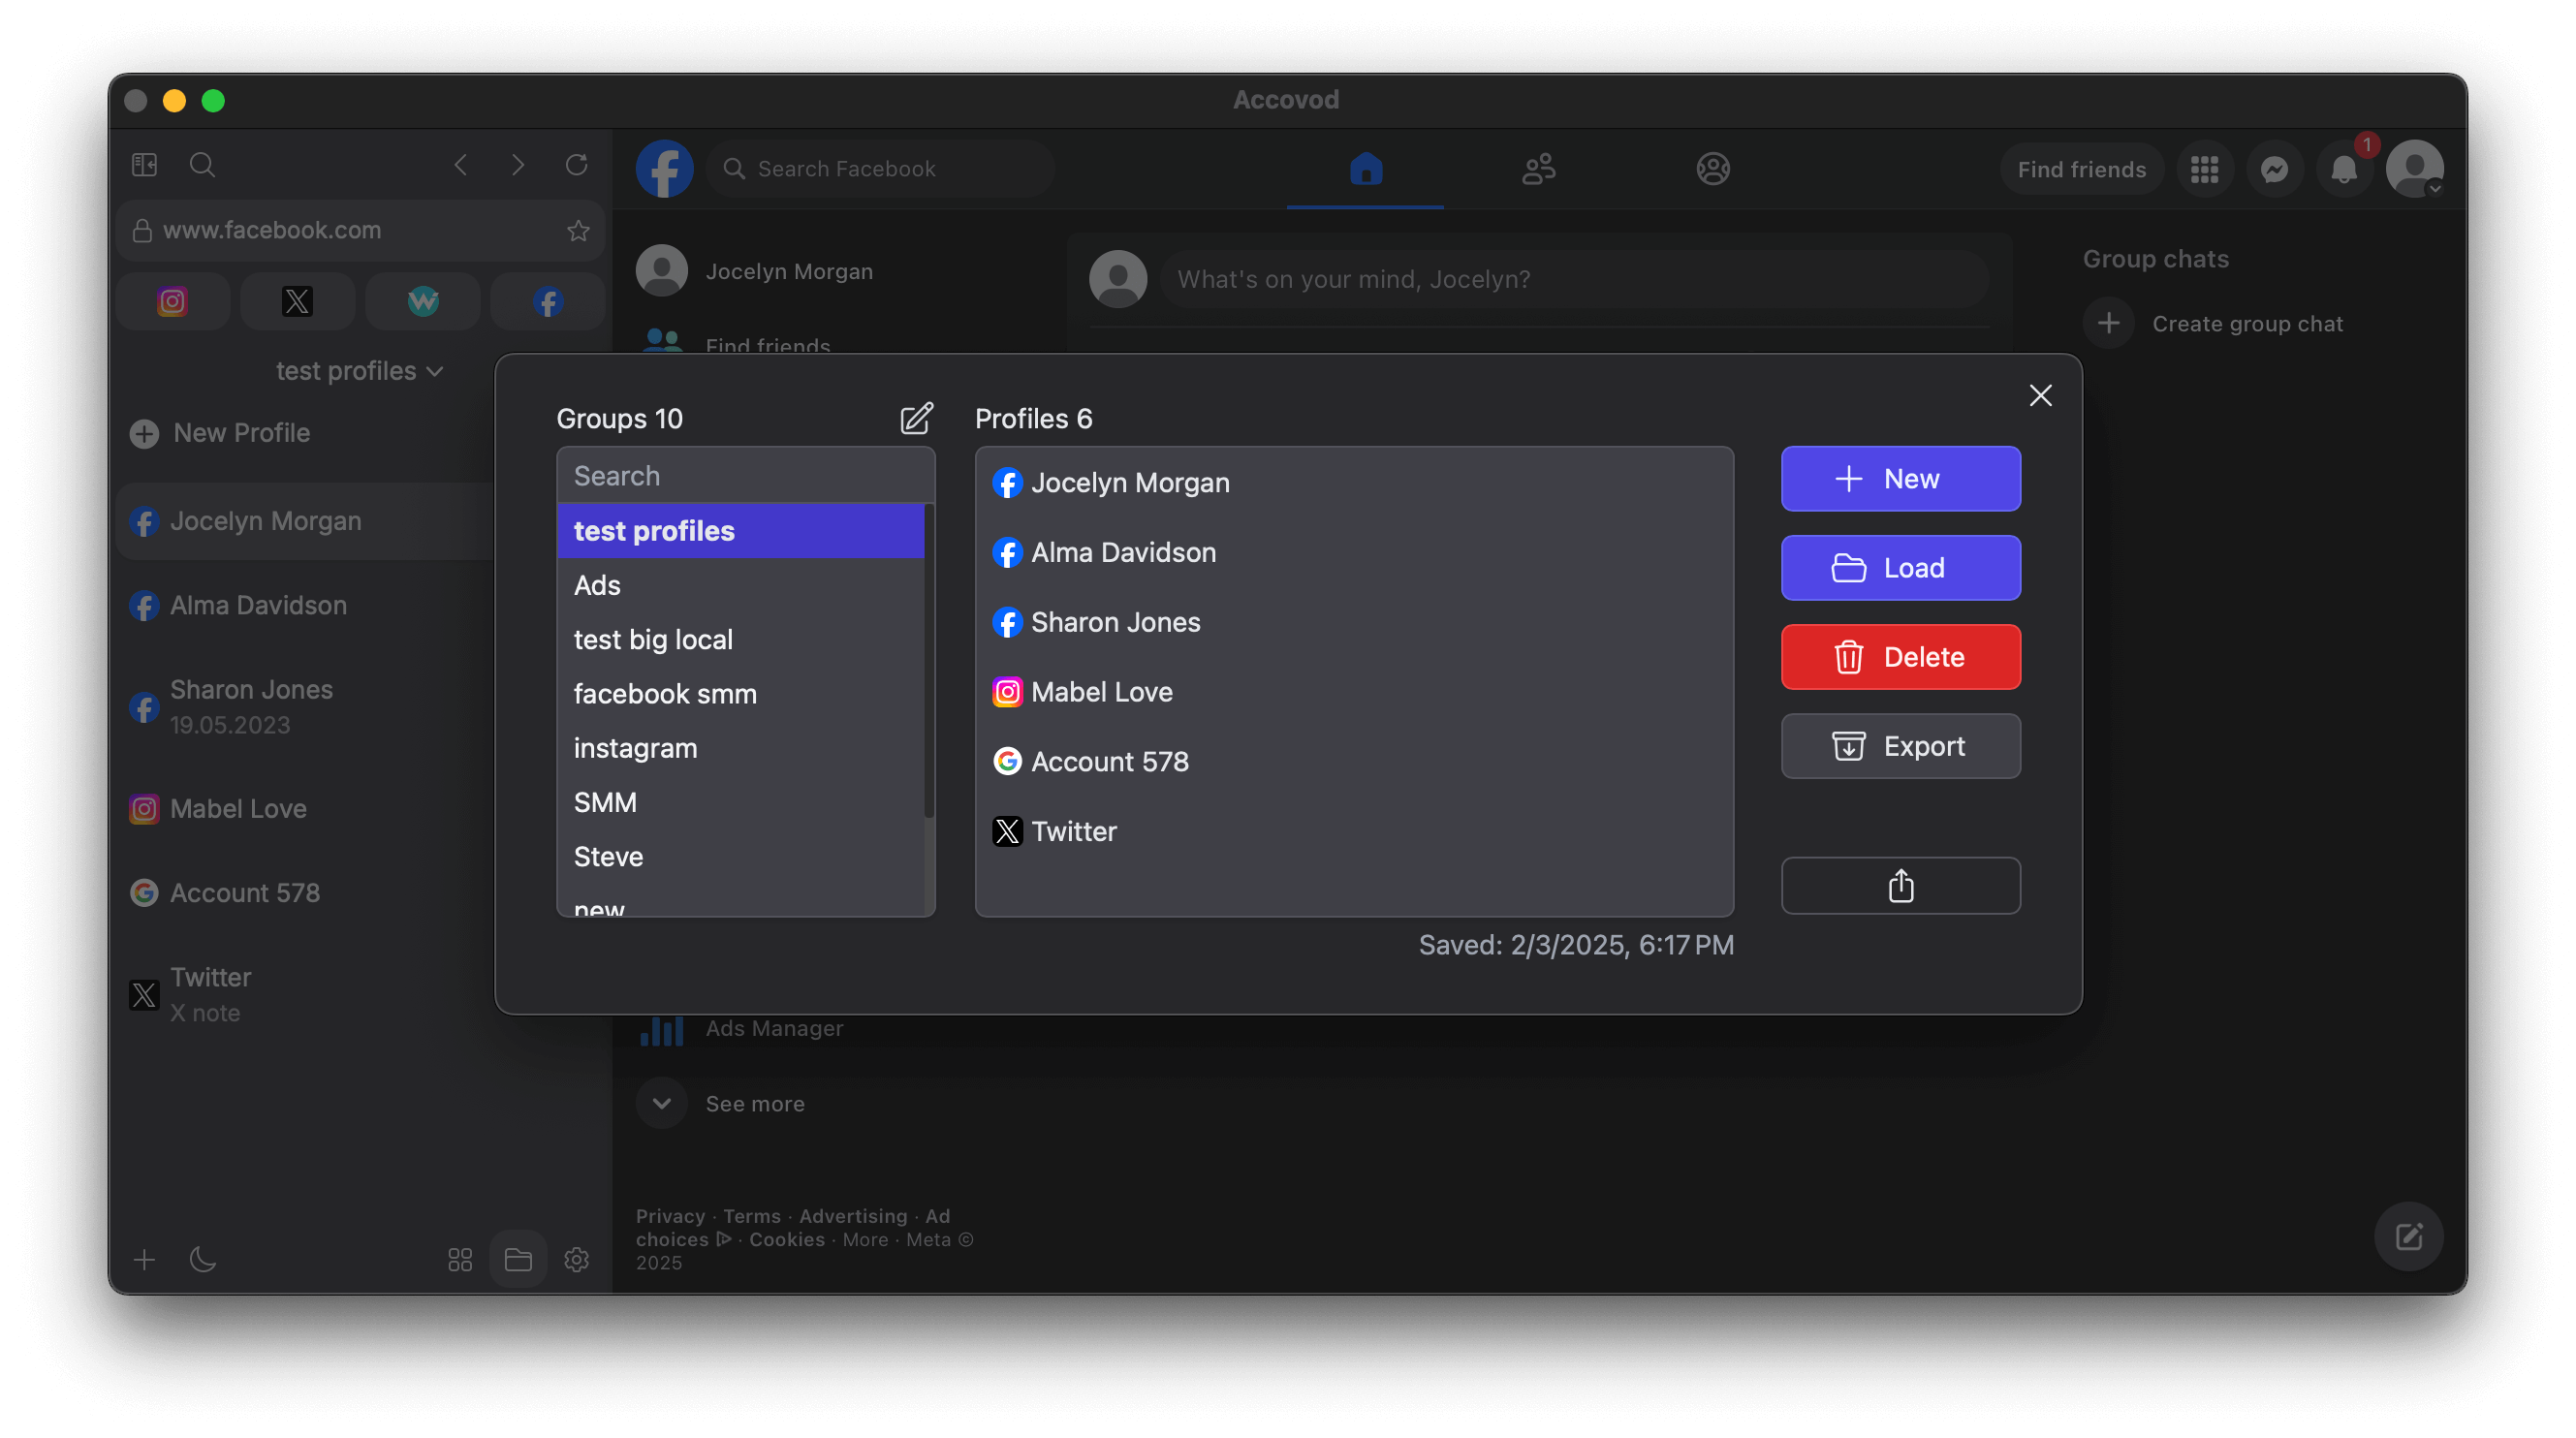Open the Privacy link in the footer
Viewport: 2576px width, 1438px height.
(x=670, y=1215)
